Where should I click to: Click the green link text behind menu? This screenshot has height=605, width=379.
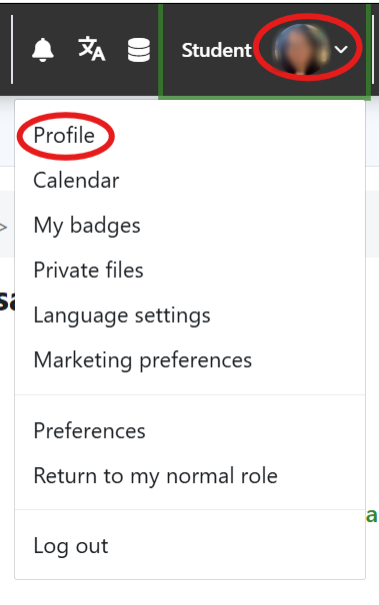coord(372,515)
